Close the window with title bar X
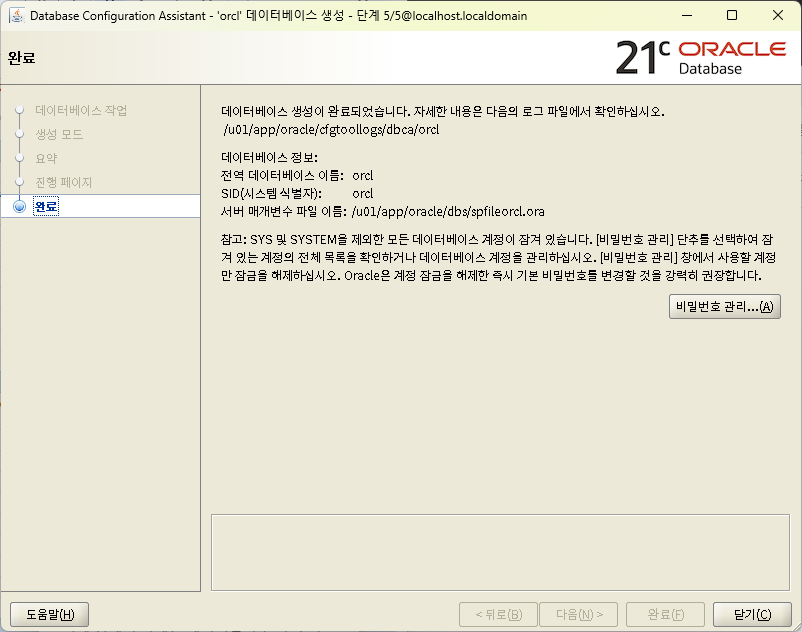This screenshot has width=802, height=632. [778, 15]
